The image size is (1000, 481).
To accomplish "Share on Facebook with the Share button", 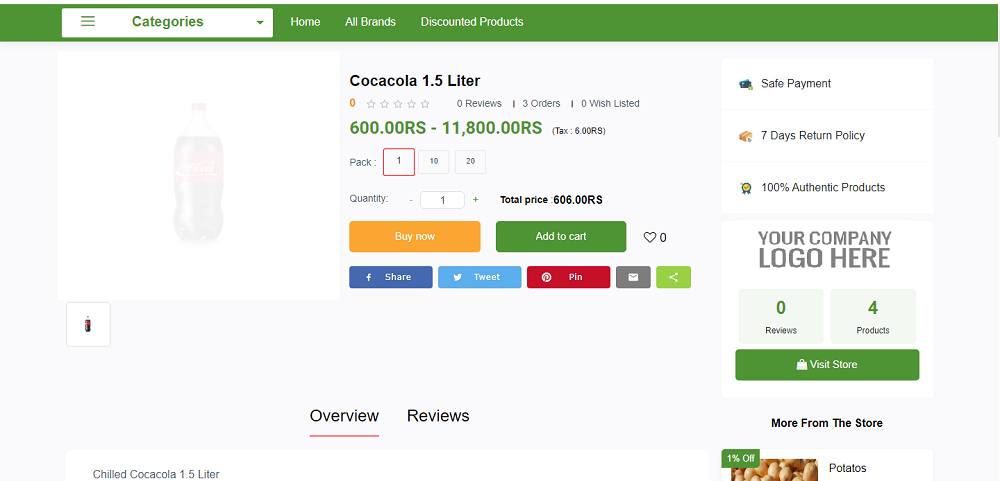I will (390, 277).
